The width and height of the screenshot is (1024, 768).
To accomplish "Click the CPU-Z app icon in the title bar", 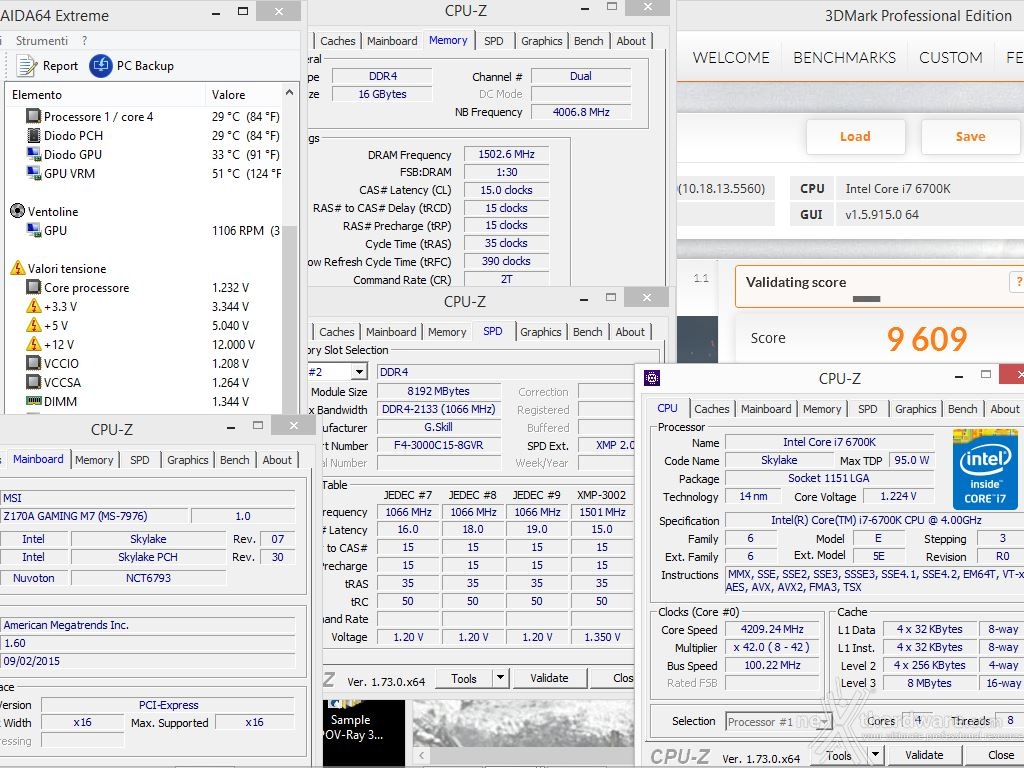I will (x=652, y=378).
